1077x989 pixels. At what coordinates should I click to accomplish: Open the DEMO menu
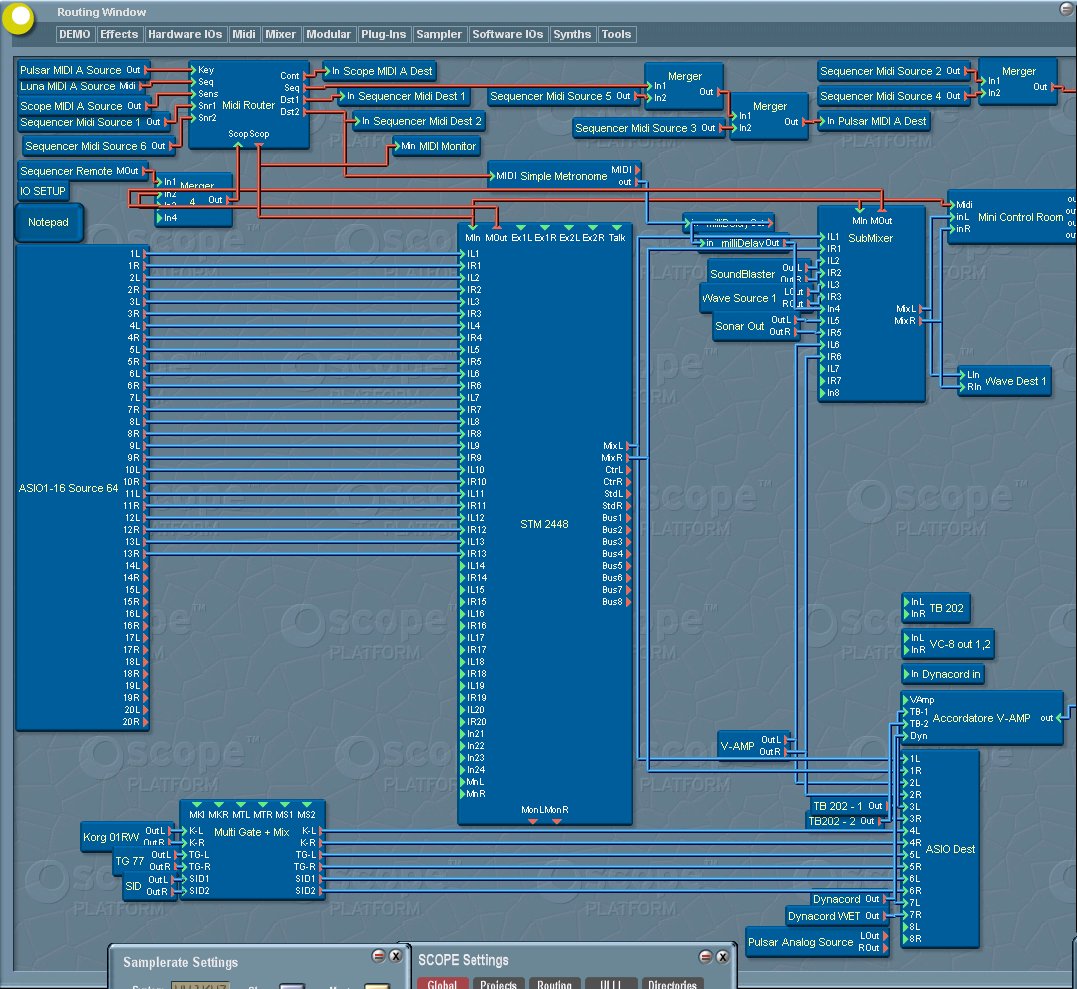[74, 34]
